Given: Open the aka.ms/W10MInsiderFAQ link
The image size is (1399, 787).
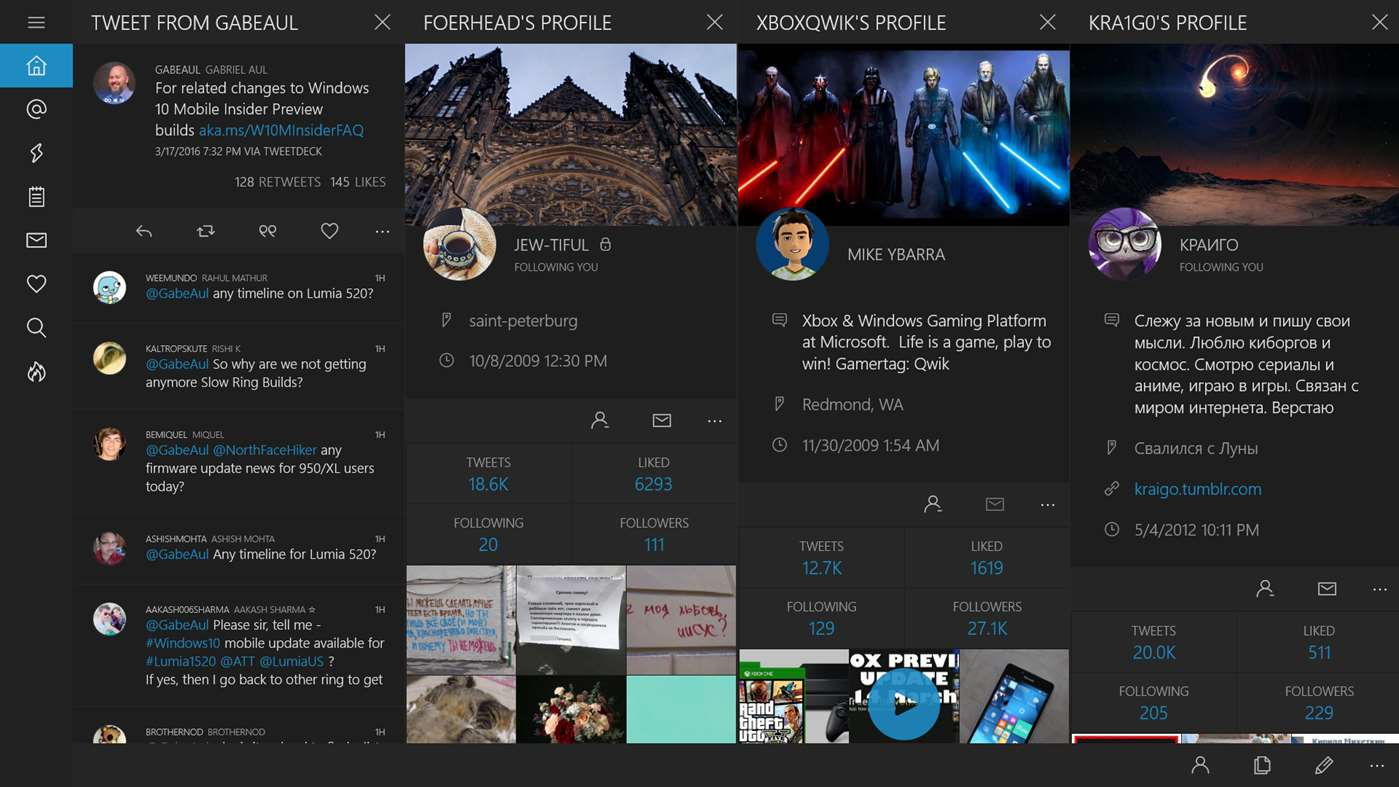Looking at the screenshot, I should [x=281, y=130].
